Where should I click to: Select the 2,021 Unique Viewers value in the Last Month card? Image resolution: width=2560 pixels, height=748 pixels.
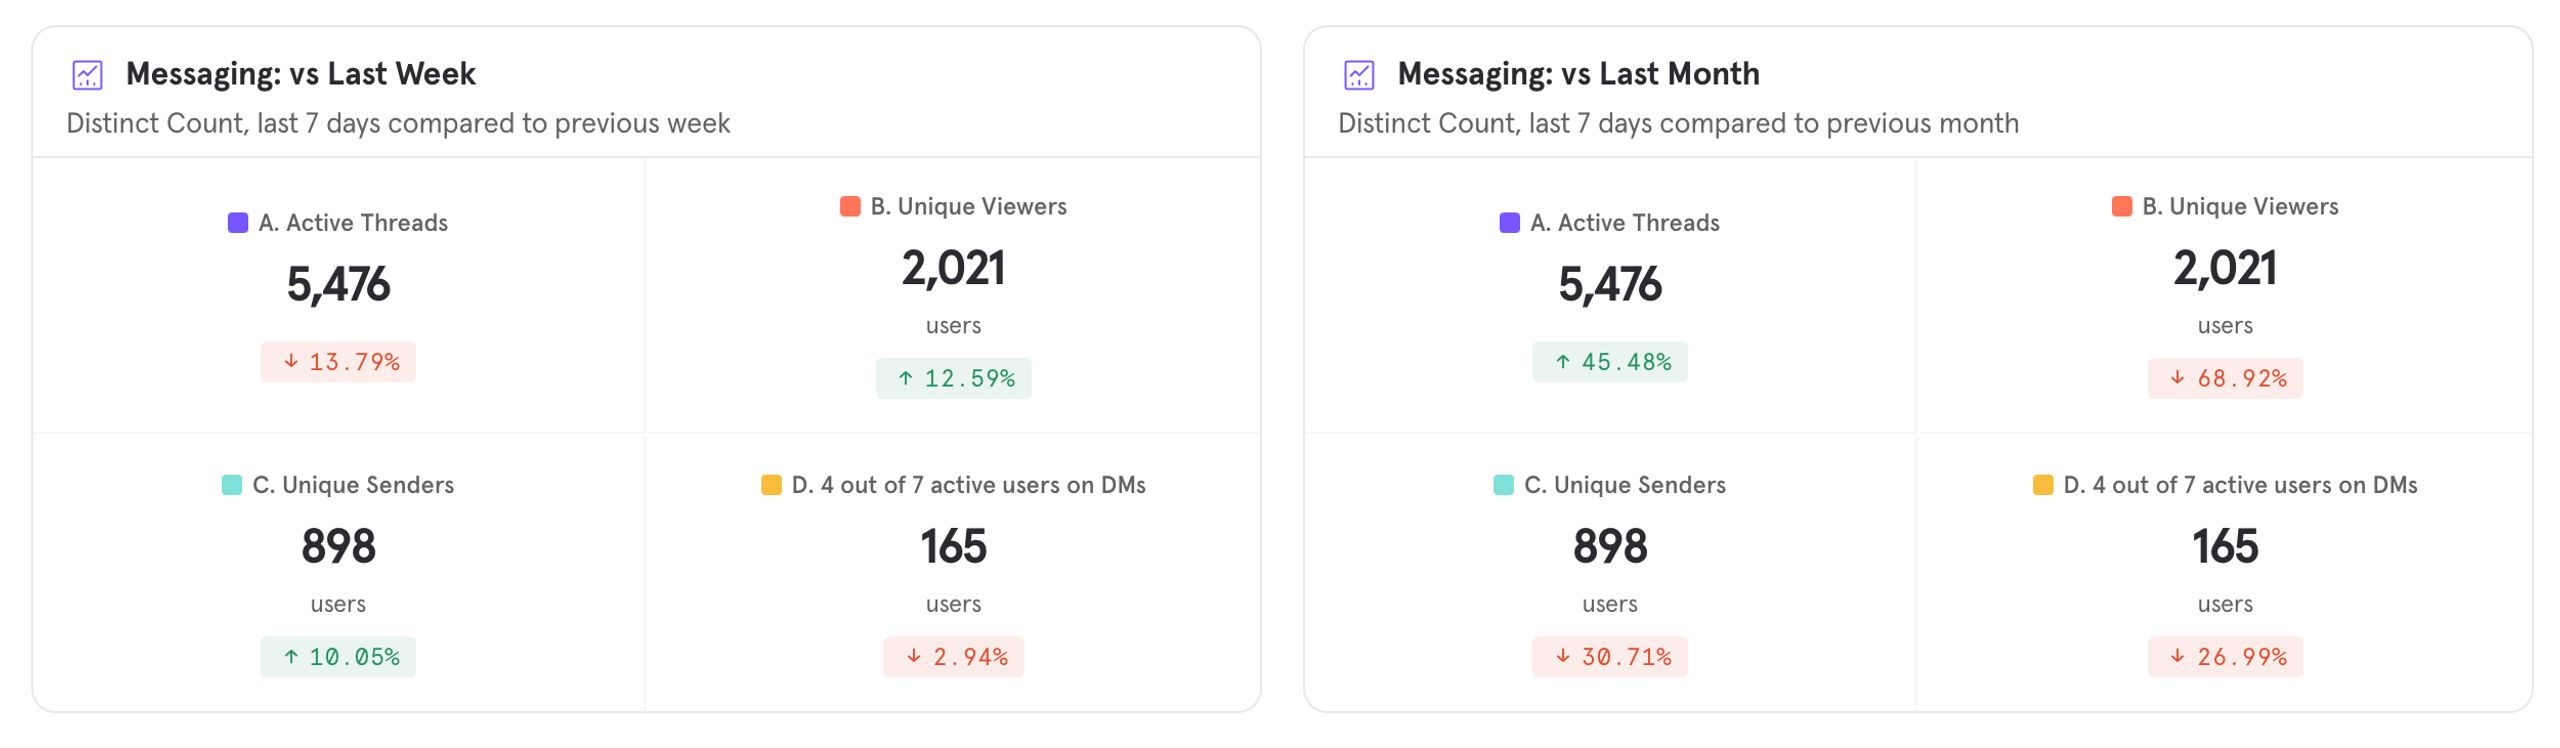point(2225,268)
